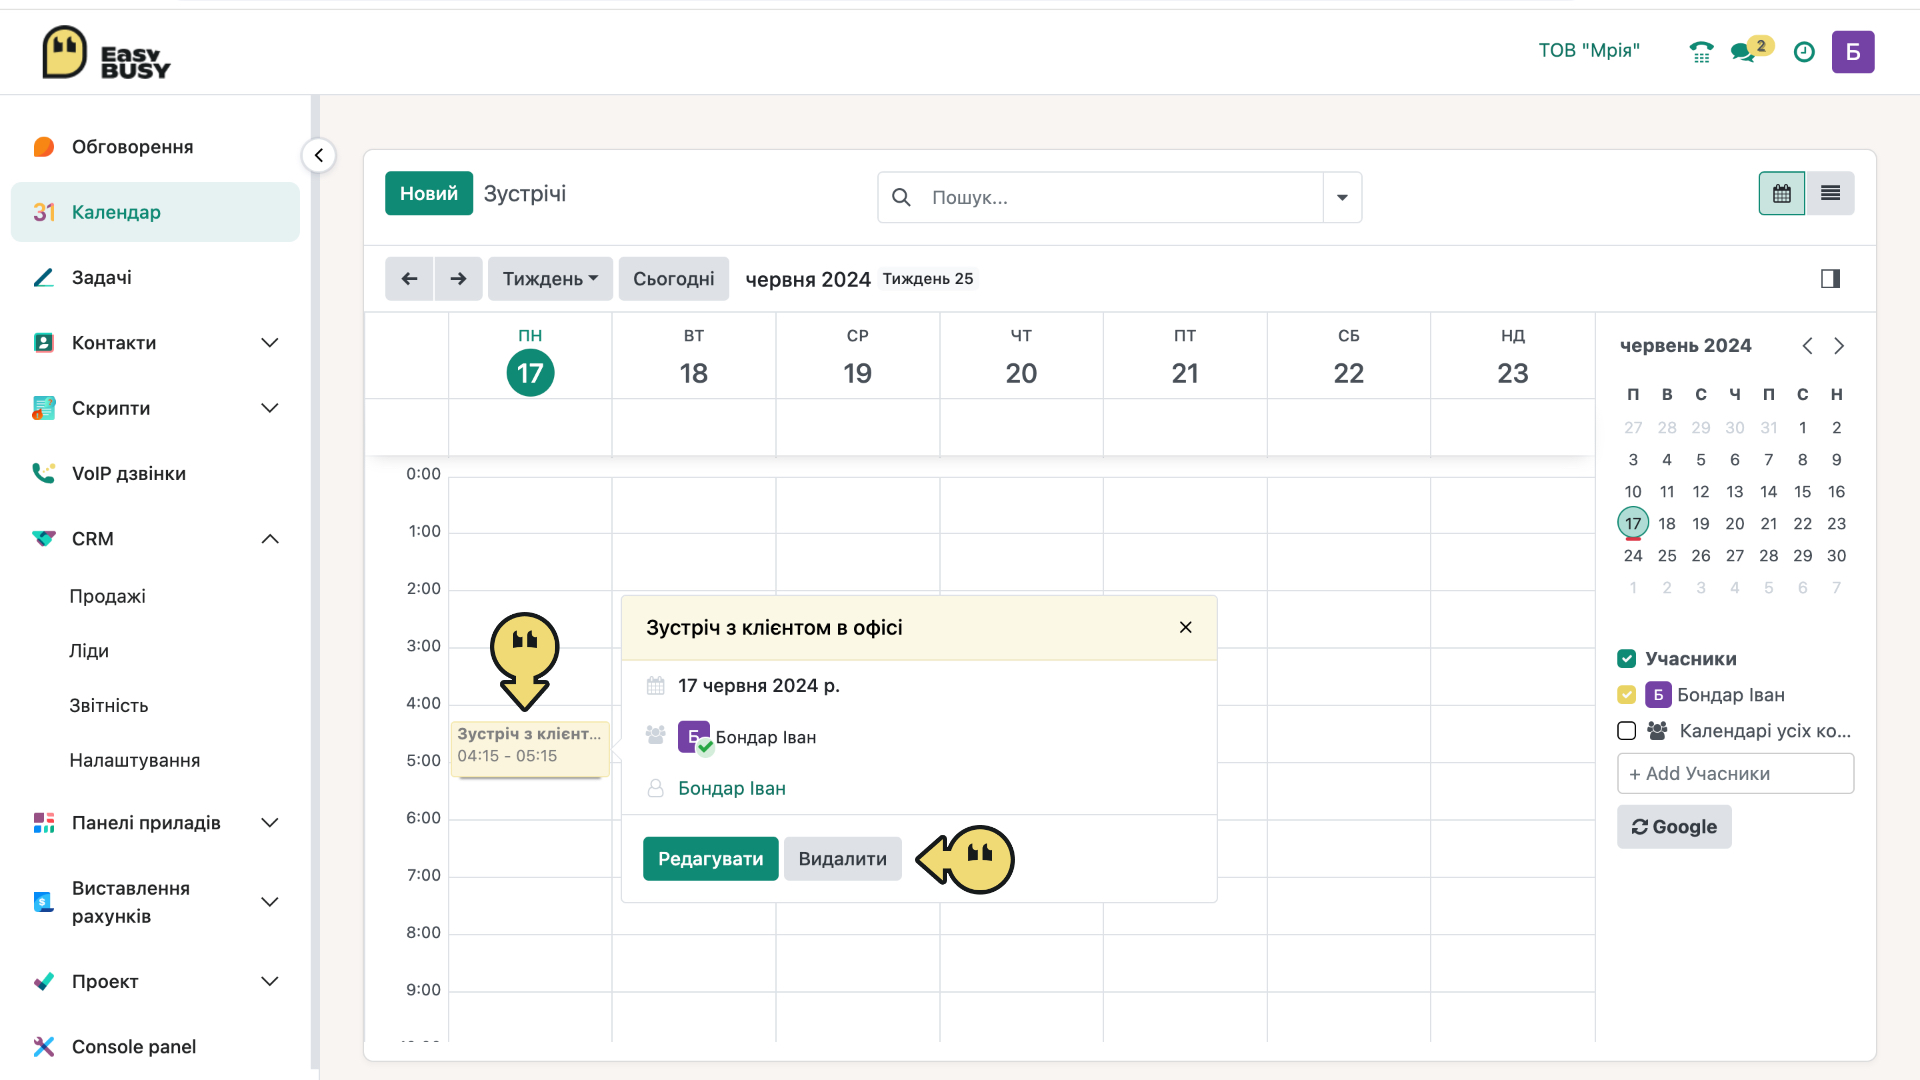1920x1080 pixels.
Task: Click the Сьогодні button
Action: 674,279
